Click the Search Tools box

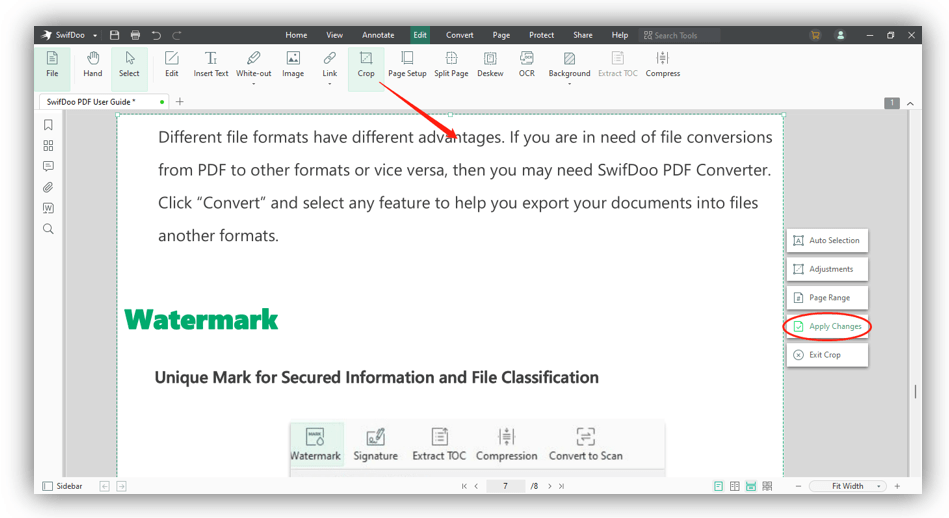(680, 35)
